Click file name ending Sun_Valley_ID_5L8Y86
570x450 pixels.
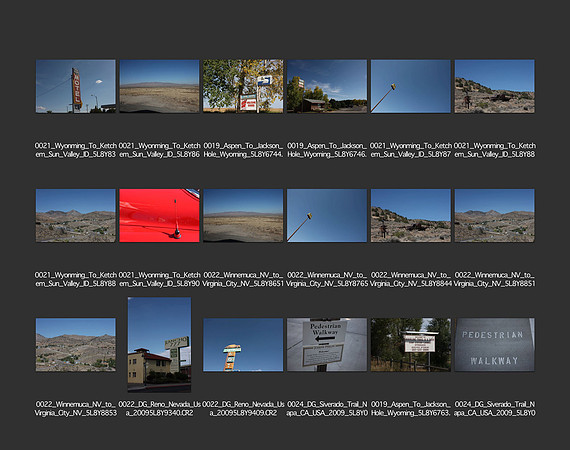pos(160,150)
